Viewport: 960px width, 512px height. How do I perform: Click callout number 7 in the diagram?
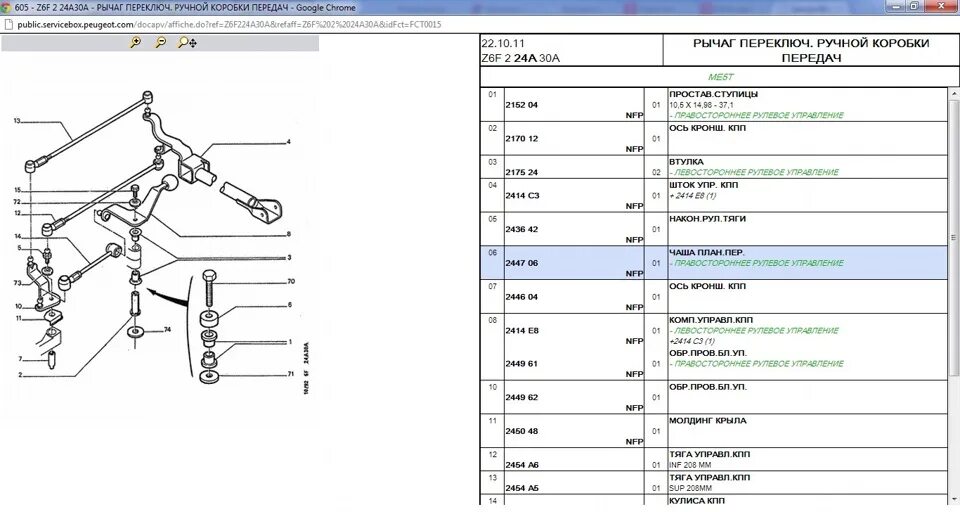tap(20, 360)
